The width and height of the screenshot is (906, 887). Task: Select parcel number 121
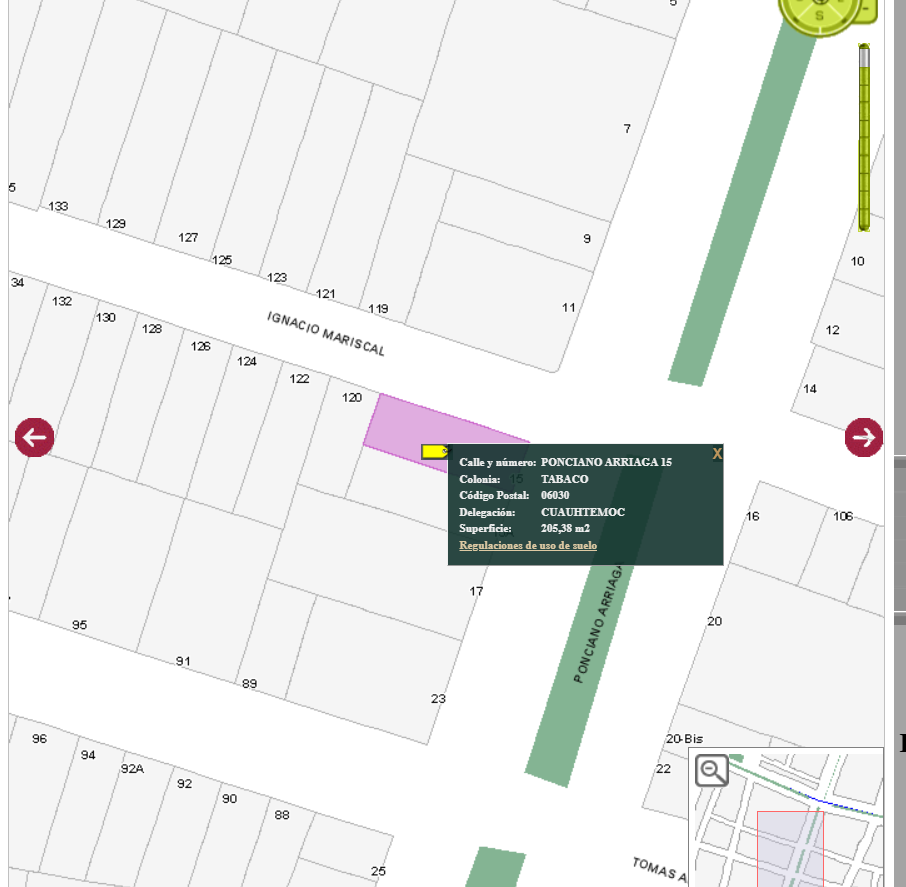[x=325, y=294]
